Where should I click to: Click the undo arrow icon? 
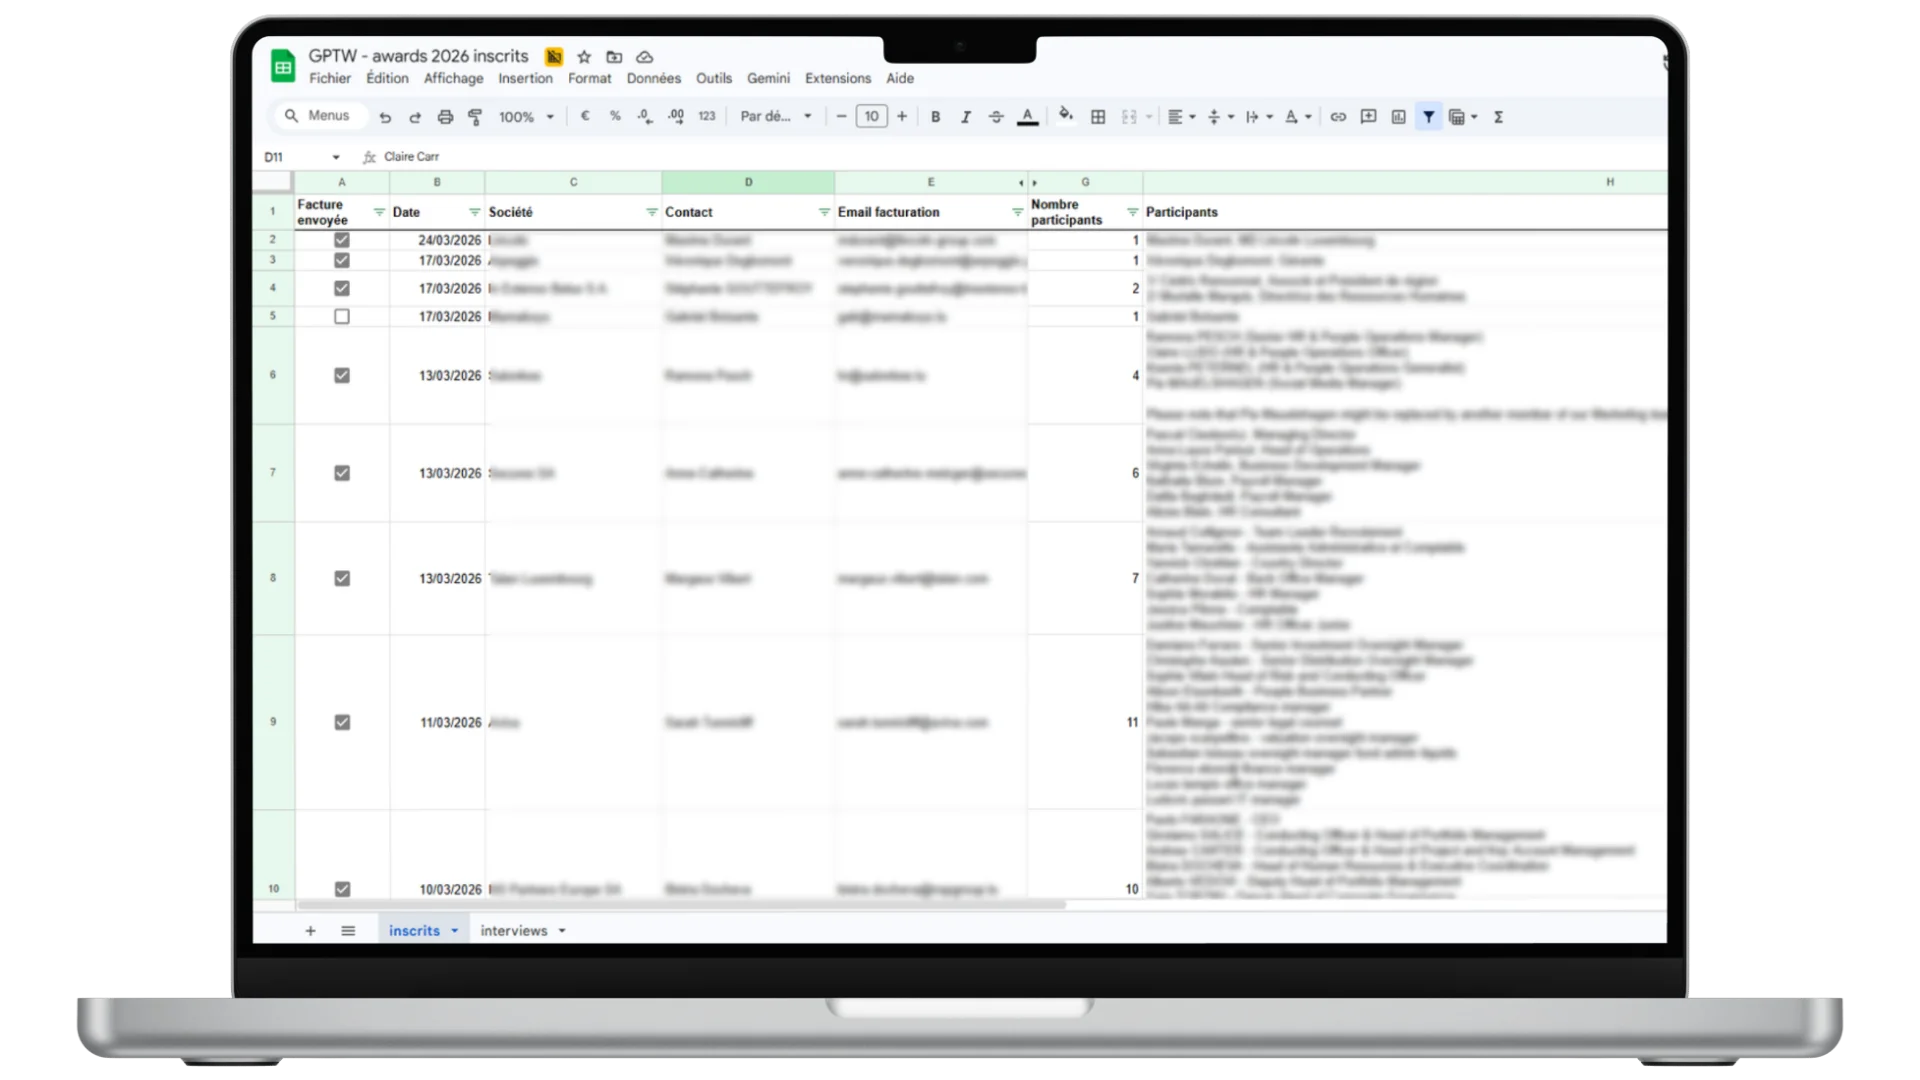coord(385,117)
